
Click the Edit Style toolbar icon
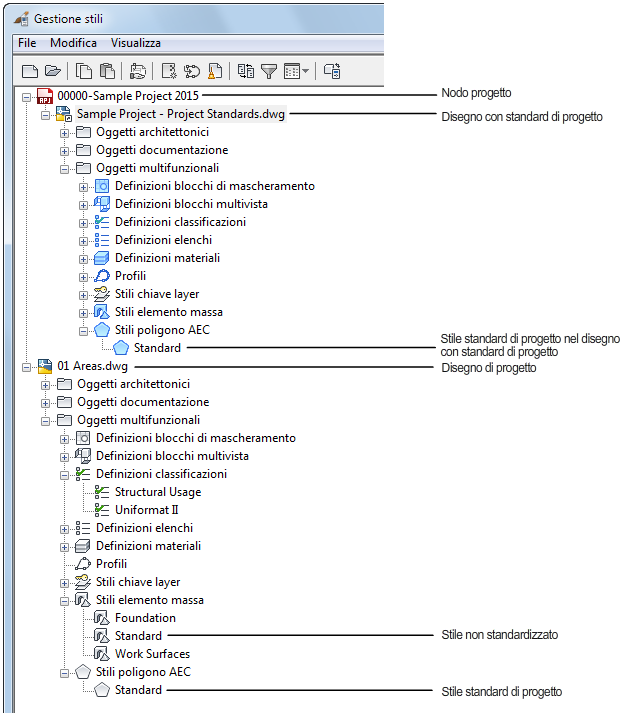point(138,71)
